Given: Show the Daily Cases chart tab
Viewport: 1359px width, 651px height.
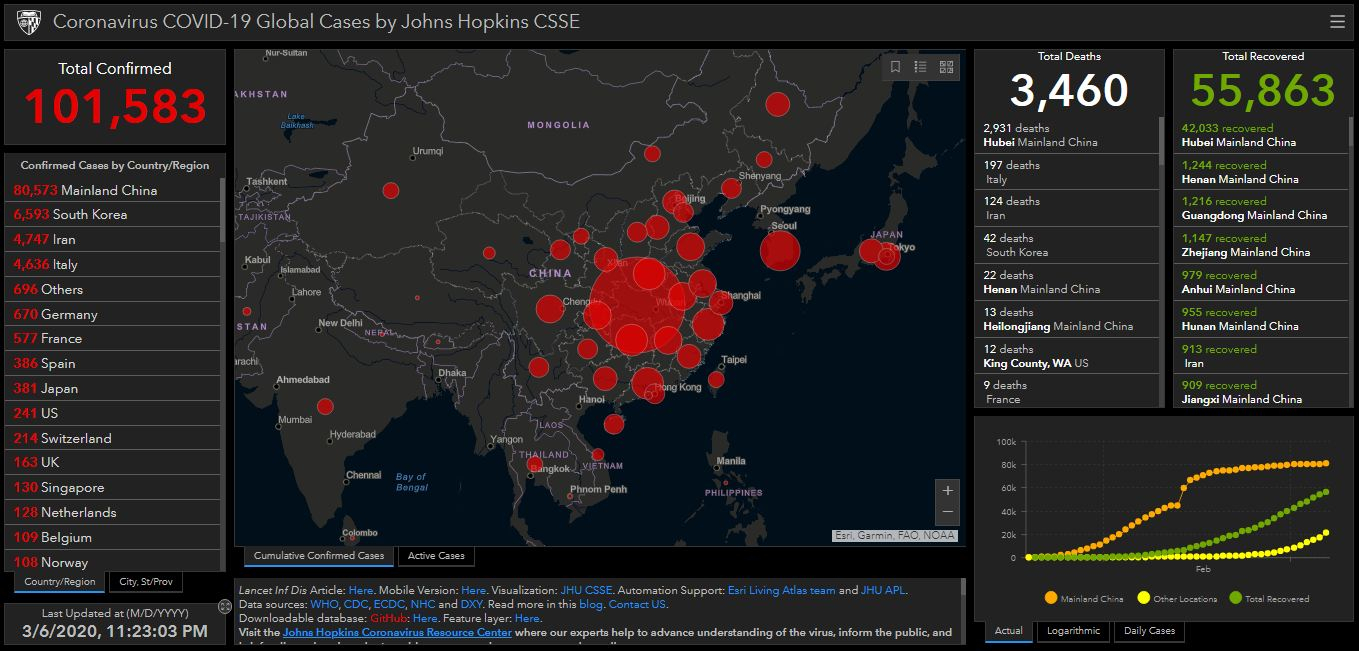Looking at the screenshot, I should 1148,631.
